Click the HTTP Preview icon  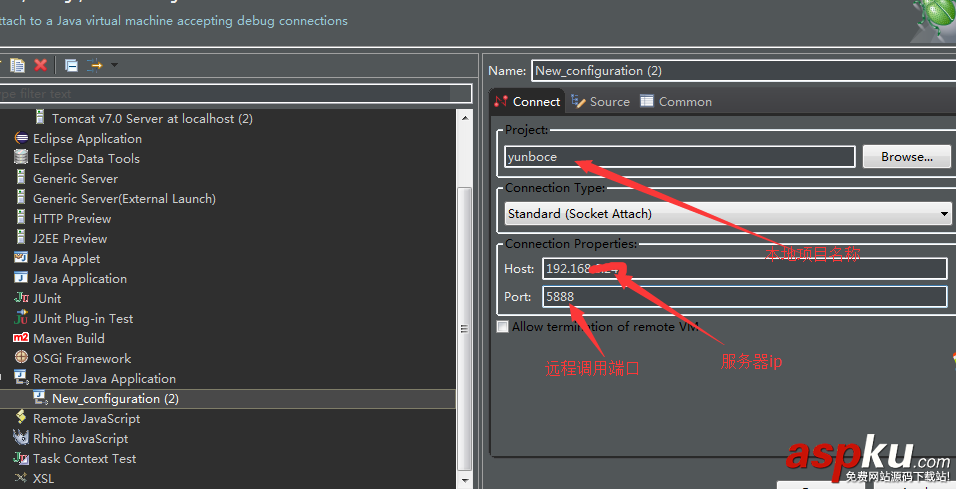point(21,218)
